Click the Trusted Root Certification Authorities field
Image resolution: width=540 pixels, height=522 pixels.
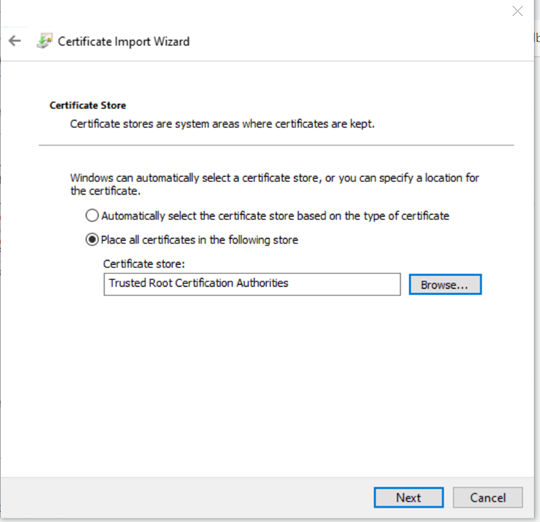[252, 284]
